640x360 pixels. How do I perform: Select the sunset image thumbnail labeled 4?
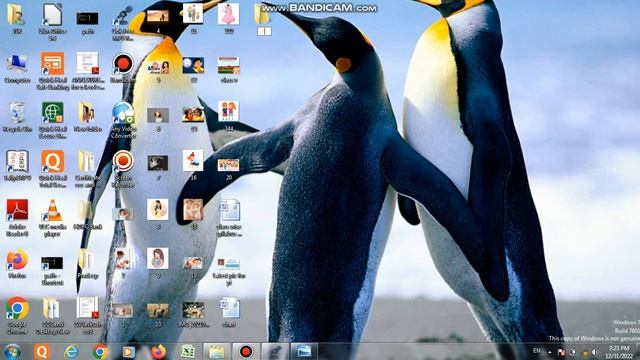click(x=158, y=17)
